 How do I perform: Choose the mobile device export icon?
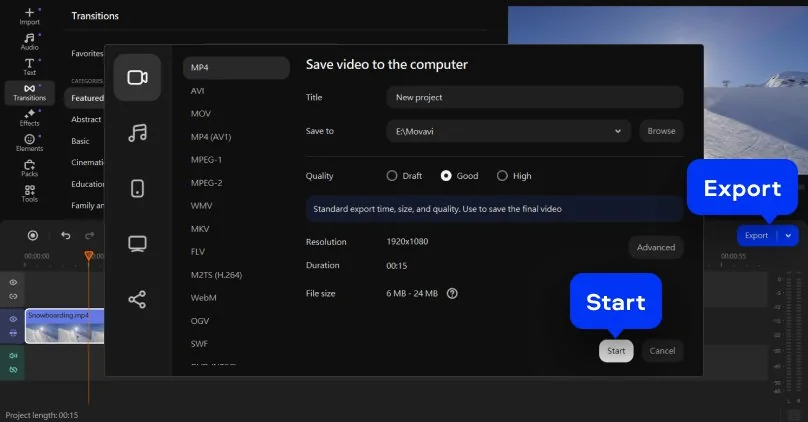137,188
